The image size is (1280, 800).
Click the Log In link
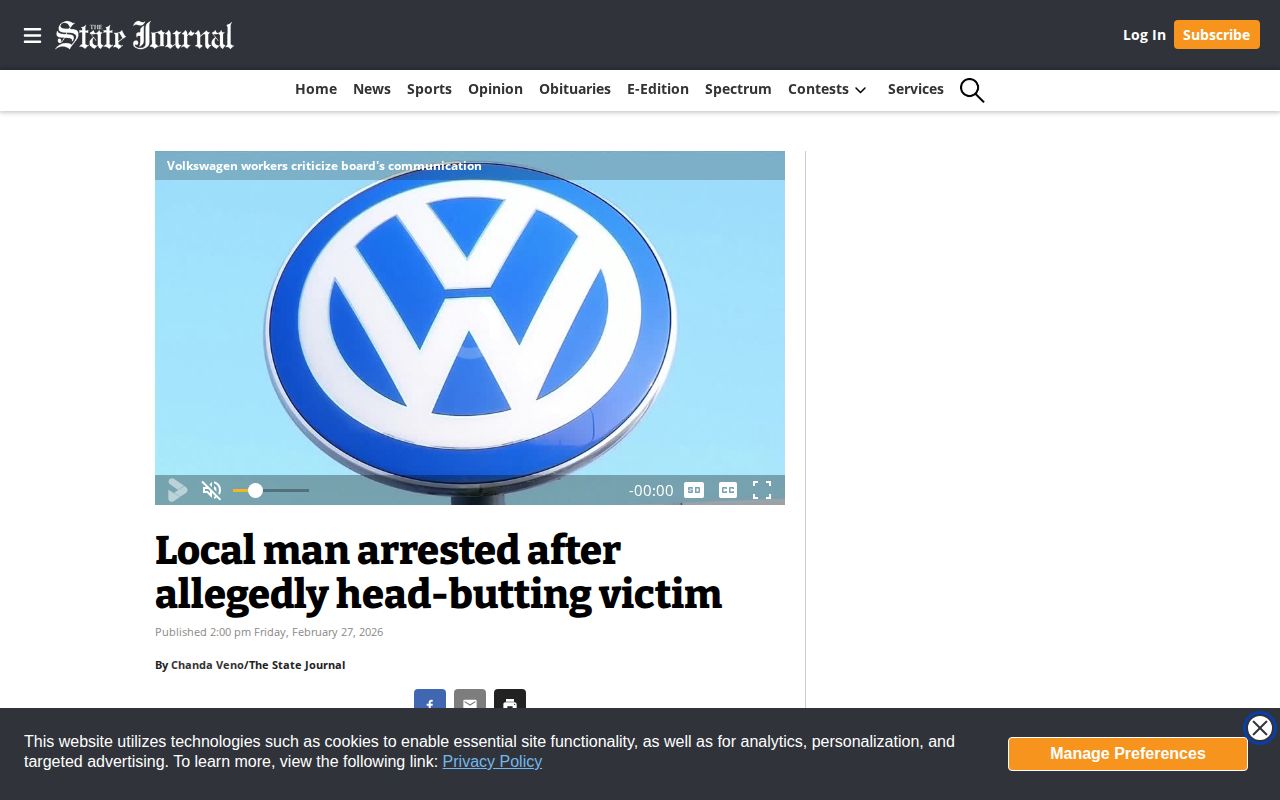coord(1144,35)
